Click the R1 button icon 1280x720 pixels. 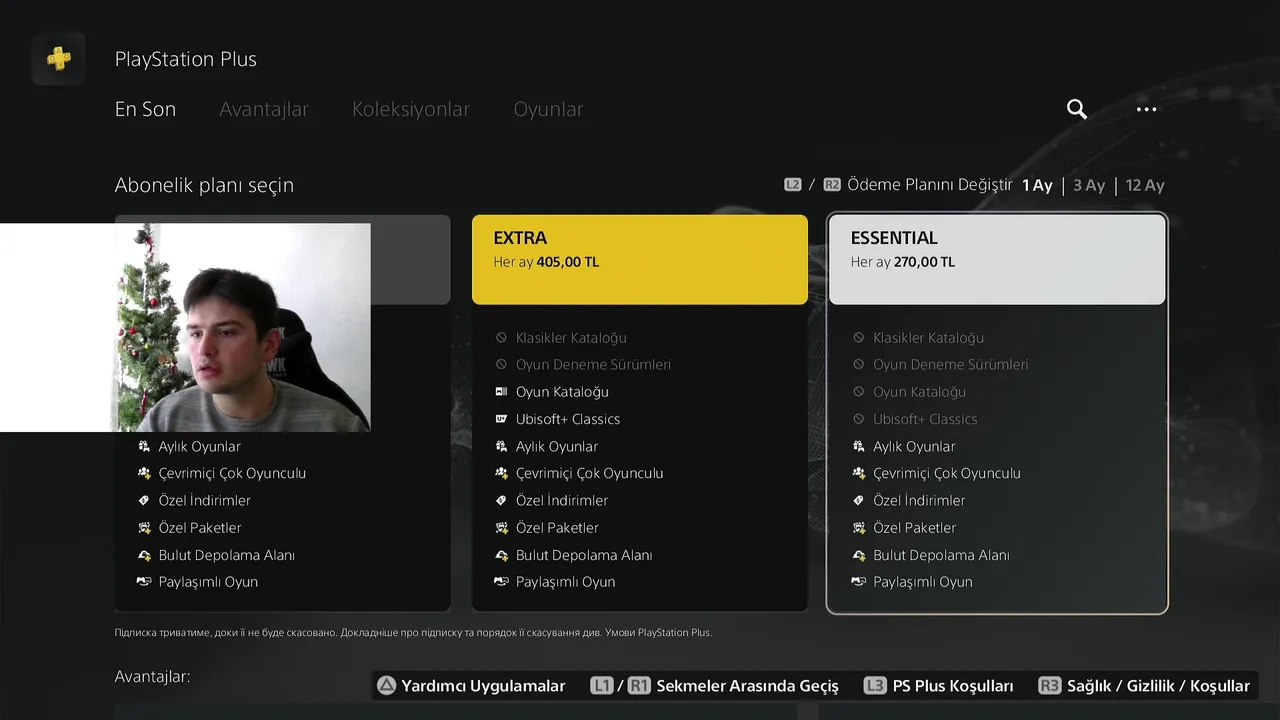click(x=639, y=686)
